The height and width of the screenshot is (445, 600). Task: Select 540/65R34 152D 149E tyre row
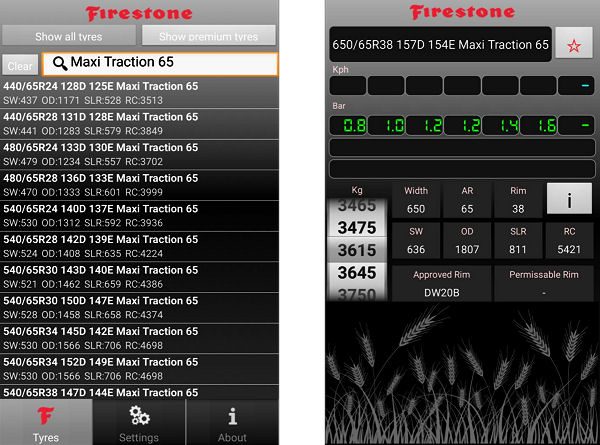[x=139, y=369]
